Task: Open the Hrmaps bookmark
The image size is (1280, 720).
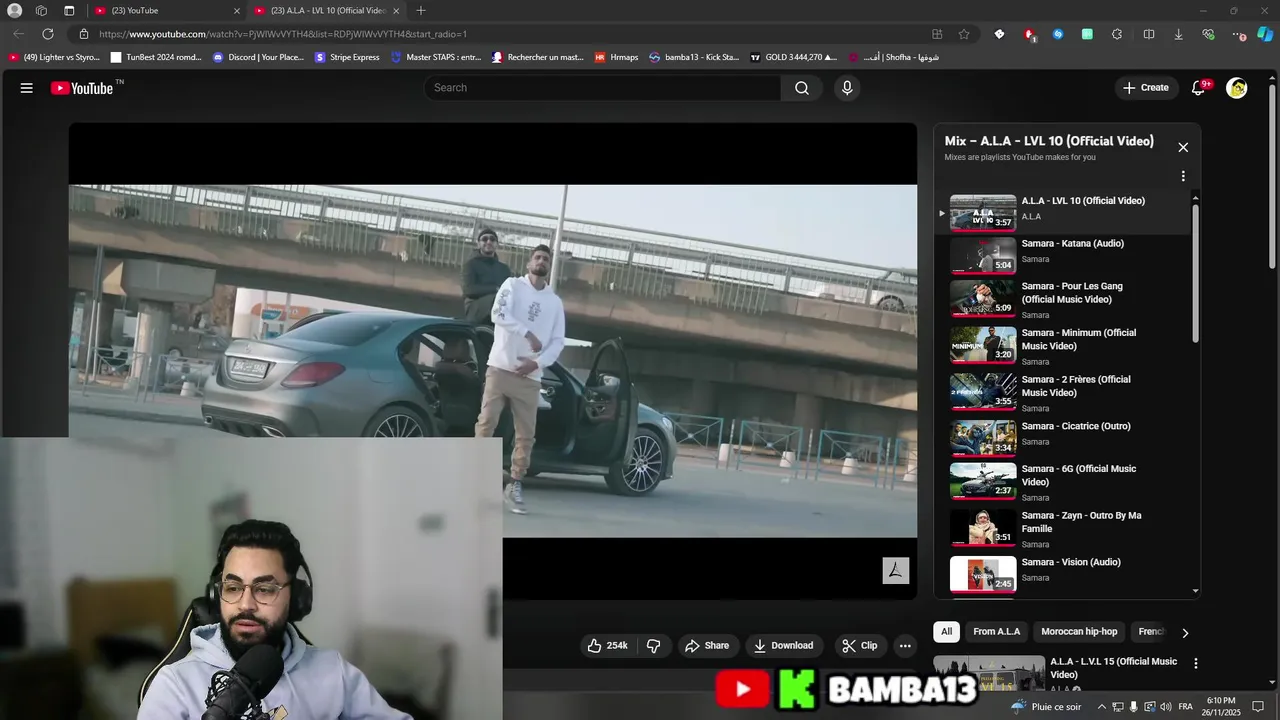Action: tap(616, 57)
